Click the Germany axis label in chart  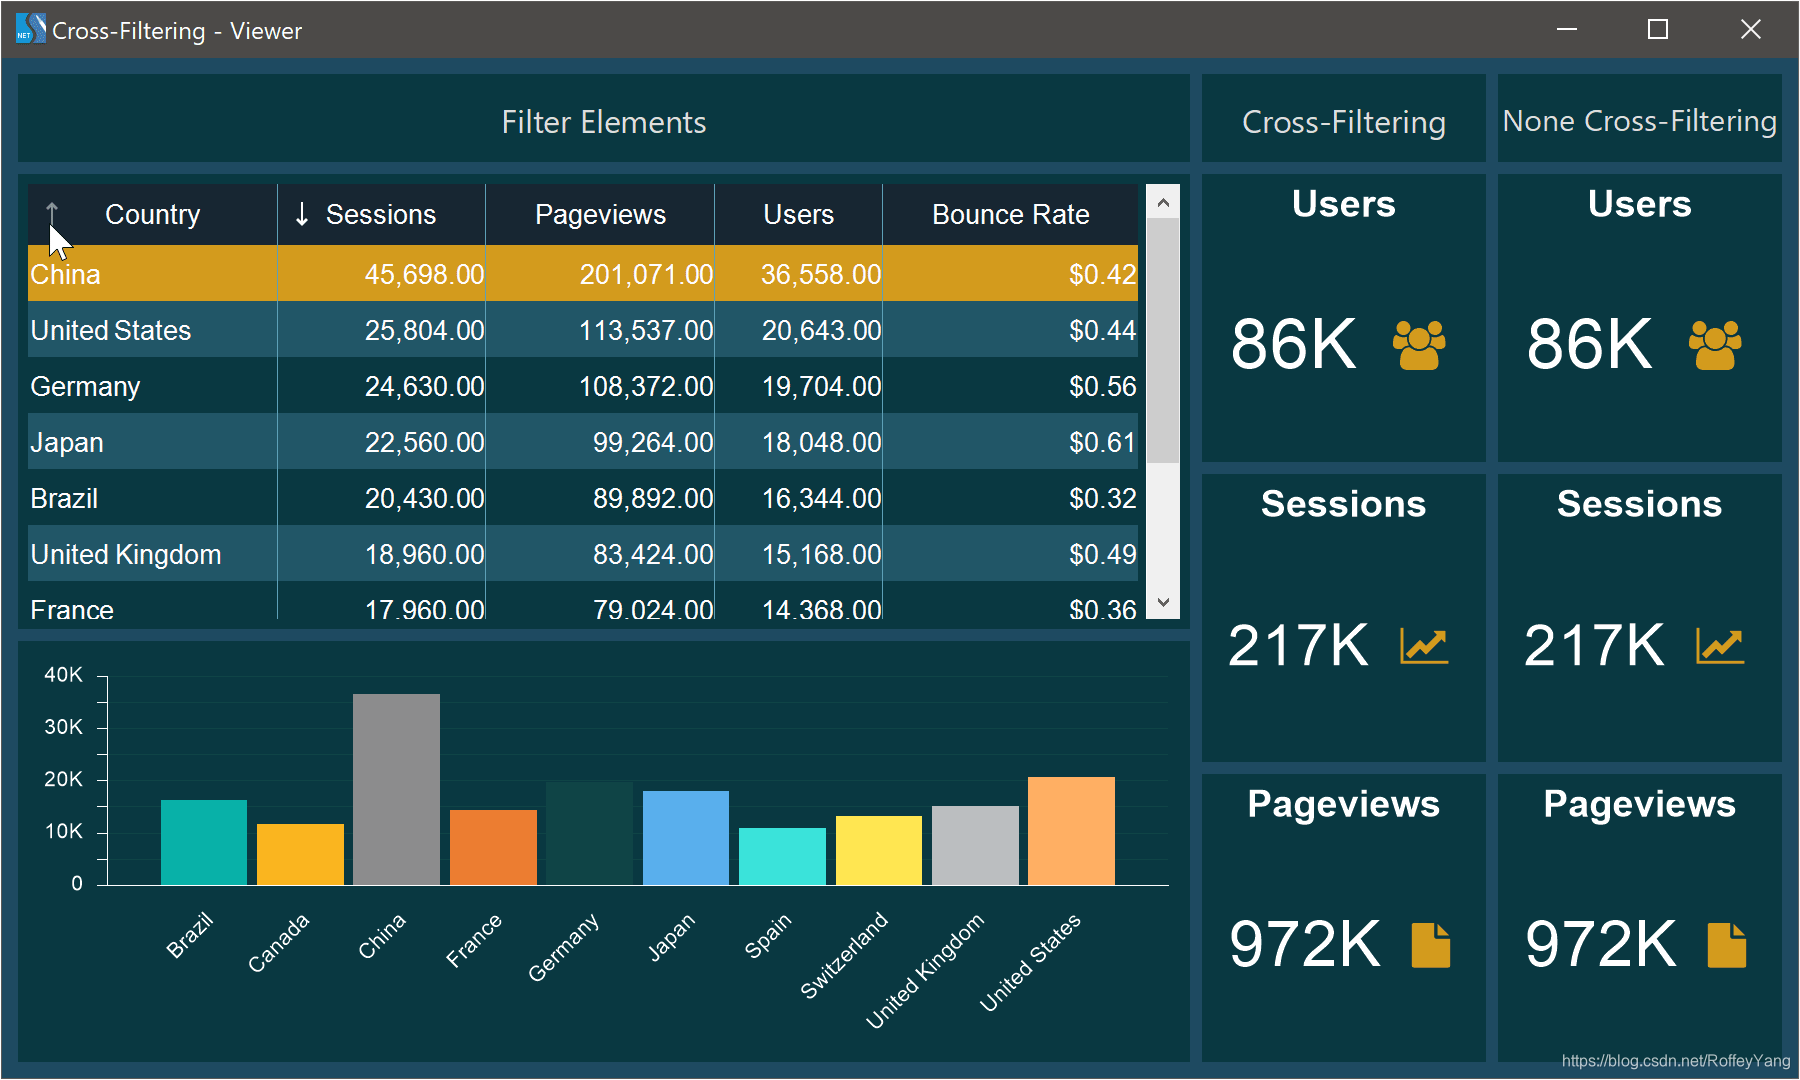564,947
